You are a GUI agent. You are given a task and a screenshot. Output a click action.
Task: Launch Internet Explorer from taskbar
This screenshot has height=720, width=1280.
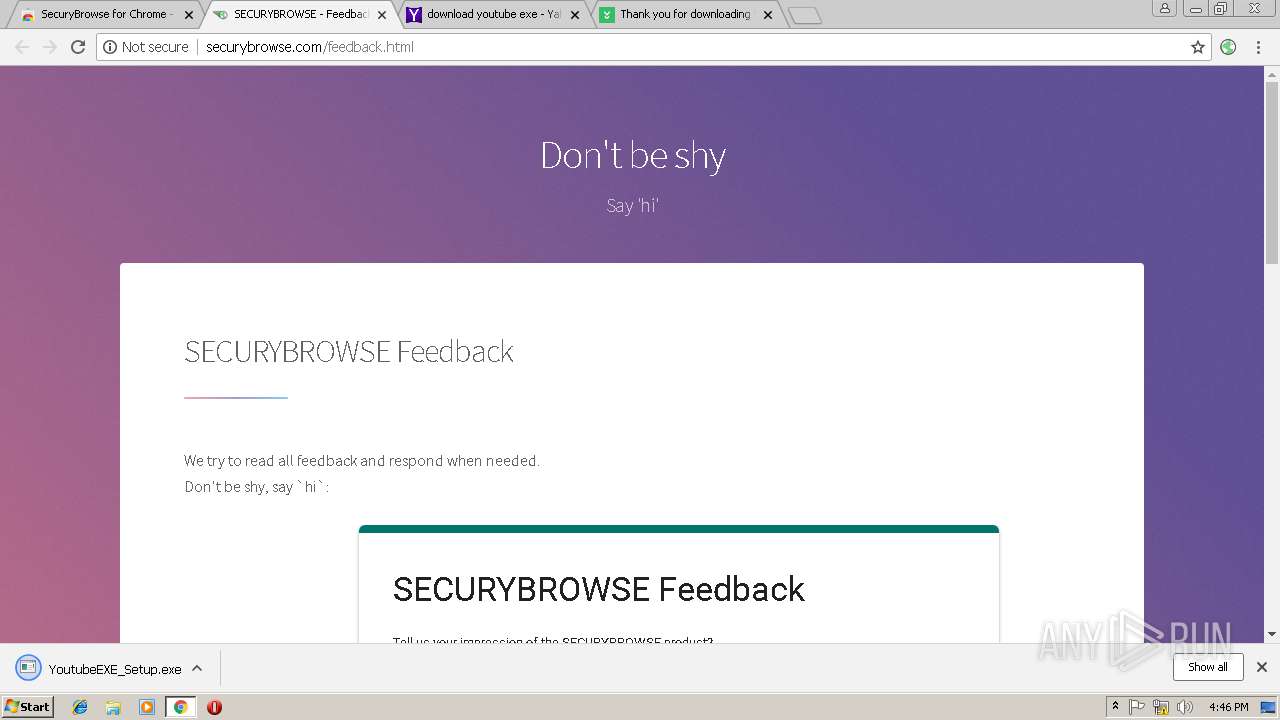[80, 707]
